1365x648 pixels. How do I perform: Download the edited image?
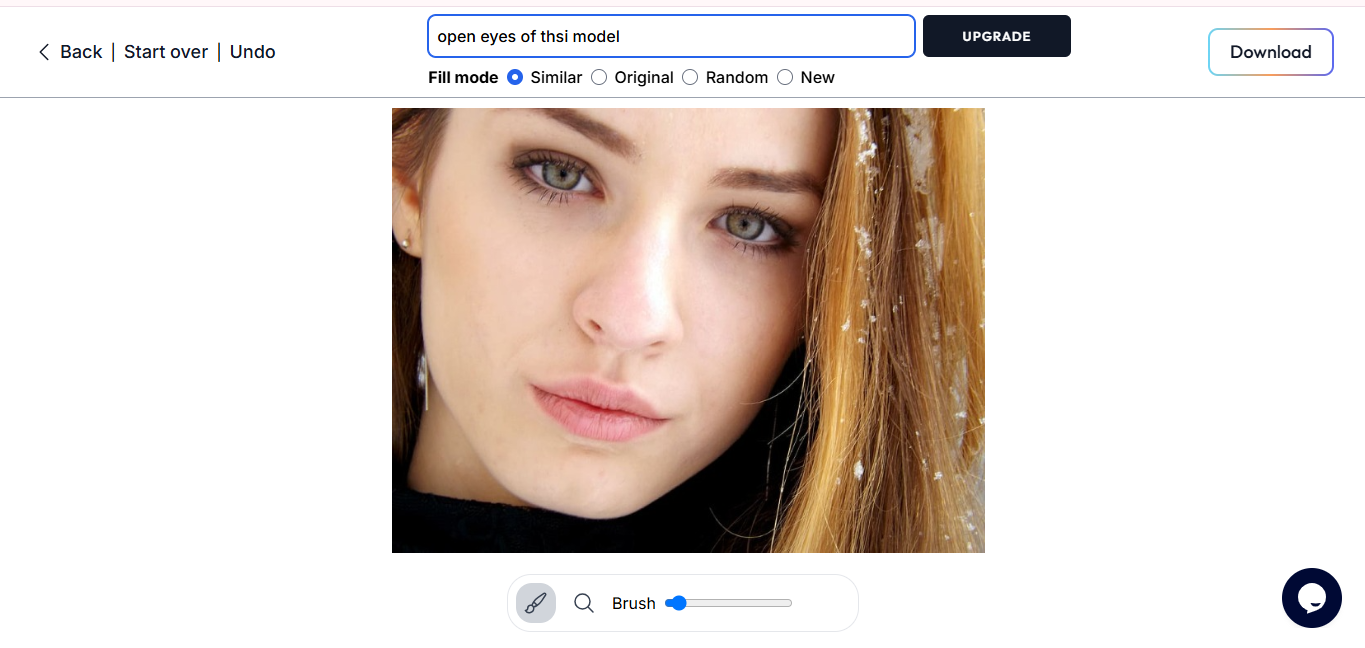tap(1270, 52)
